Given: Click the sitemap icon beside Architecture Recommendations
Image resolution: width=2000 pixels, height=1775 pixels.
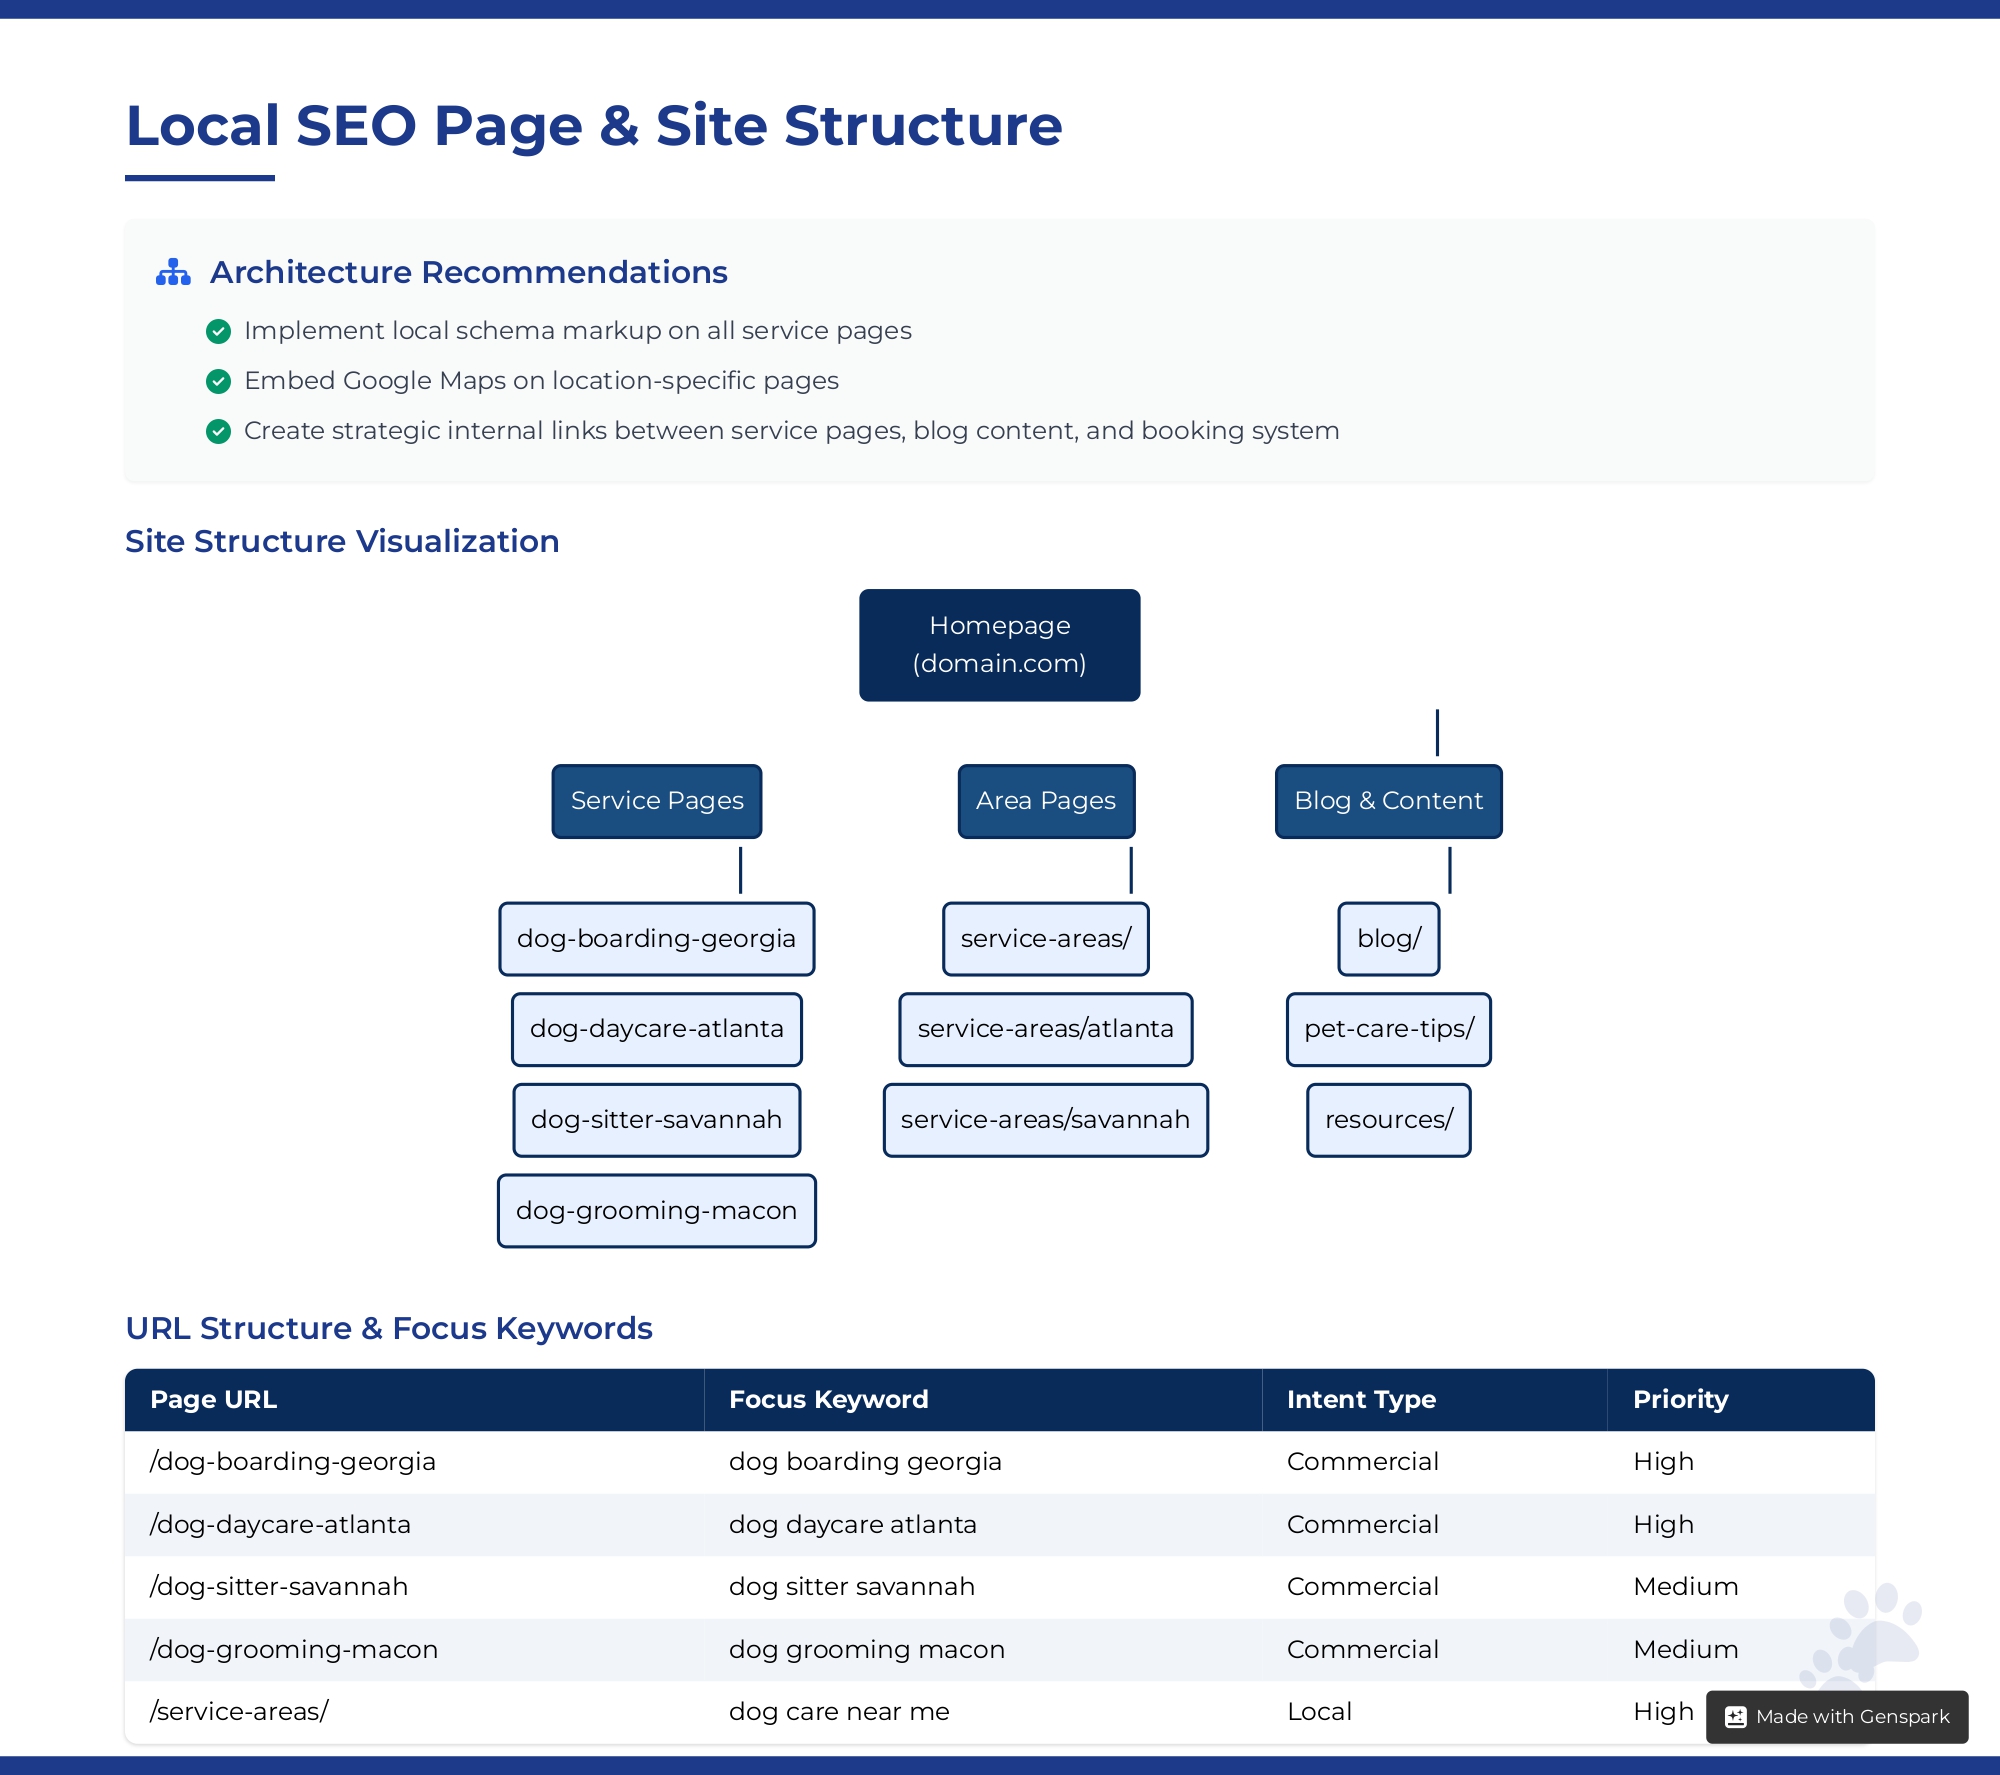Looking at the screenshot, I should pyautogui.click(x=173, y=272).
